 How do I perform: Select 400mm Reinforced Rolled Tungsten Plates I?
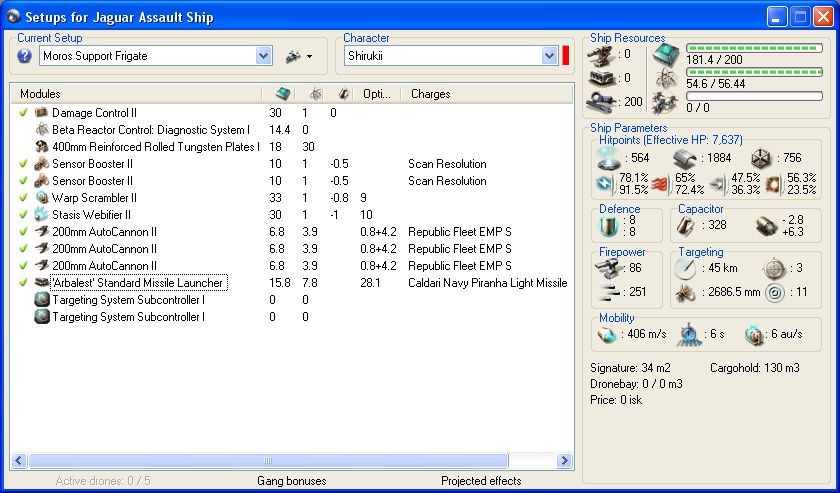[156, 147]
